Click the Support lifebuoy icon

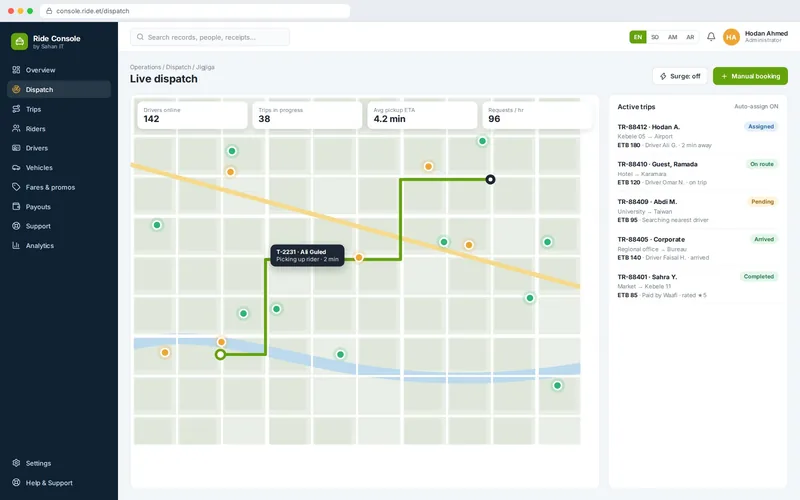pos(16,226)
